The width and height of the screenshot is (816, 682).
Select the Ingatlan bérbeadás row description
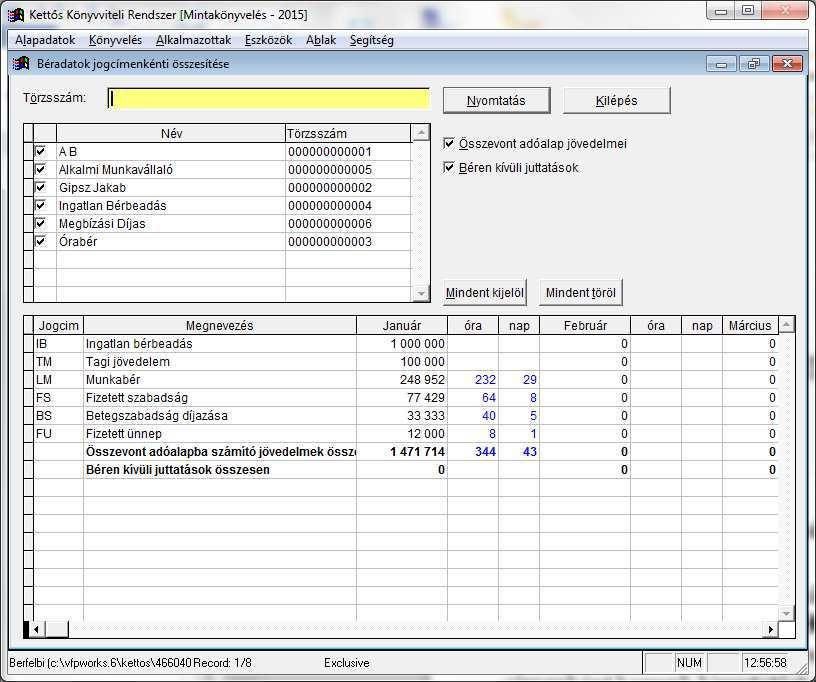coord(220,344)
